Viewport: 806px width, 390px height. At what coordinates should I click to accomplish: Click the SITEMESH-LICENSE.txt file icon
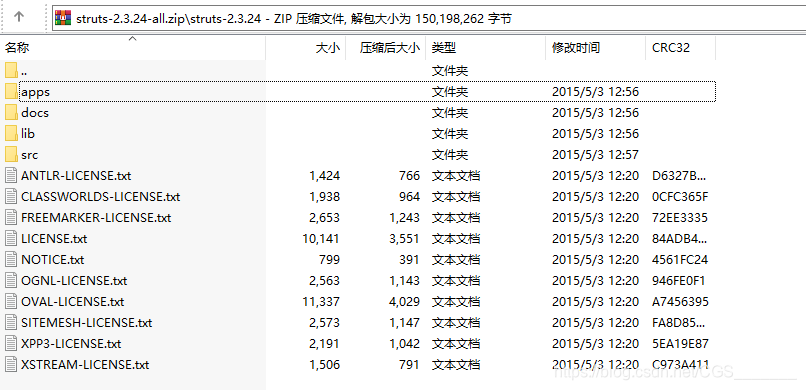coord(11,323)
